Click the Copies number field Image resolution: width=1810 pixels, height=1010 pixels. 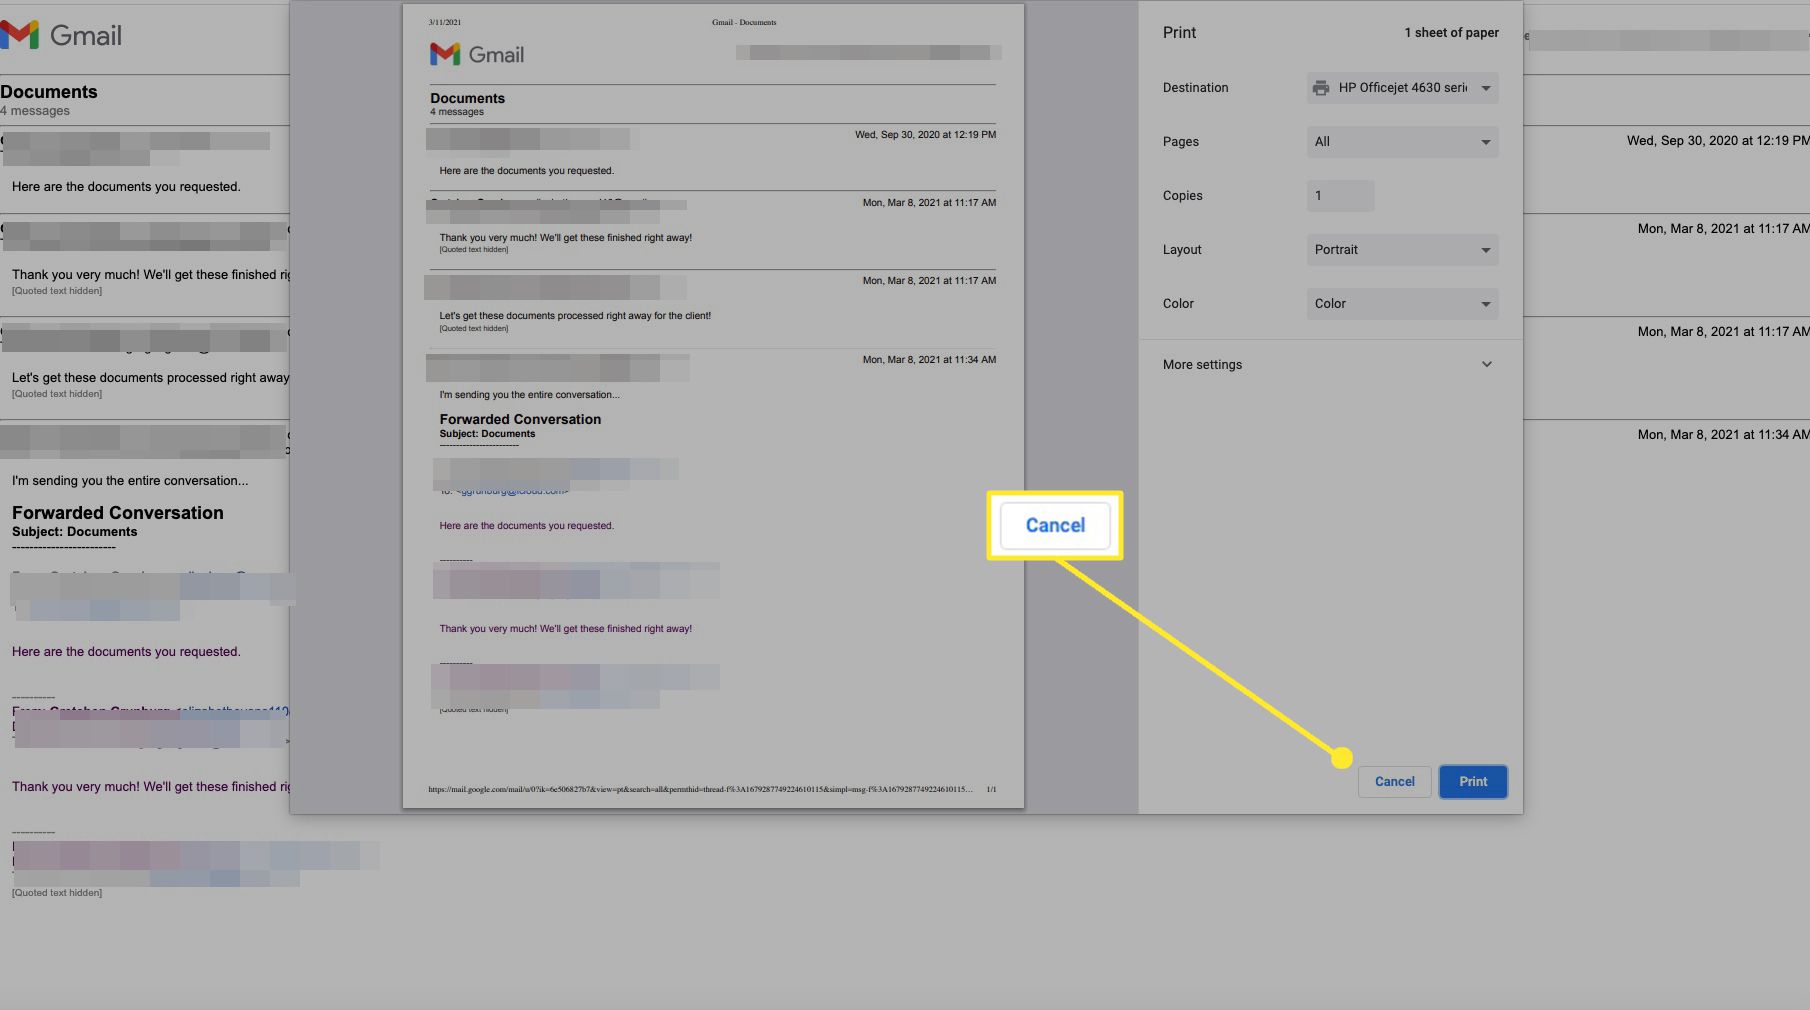click(1340, 196)
